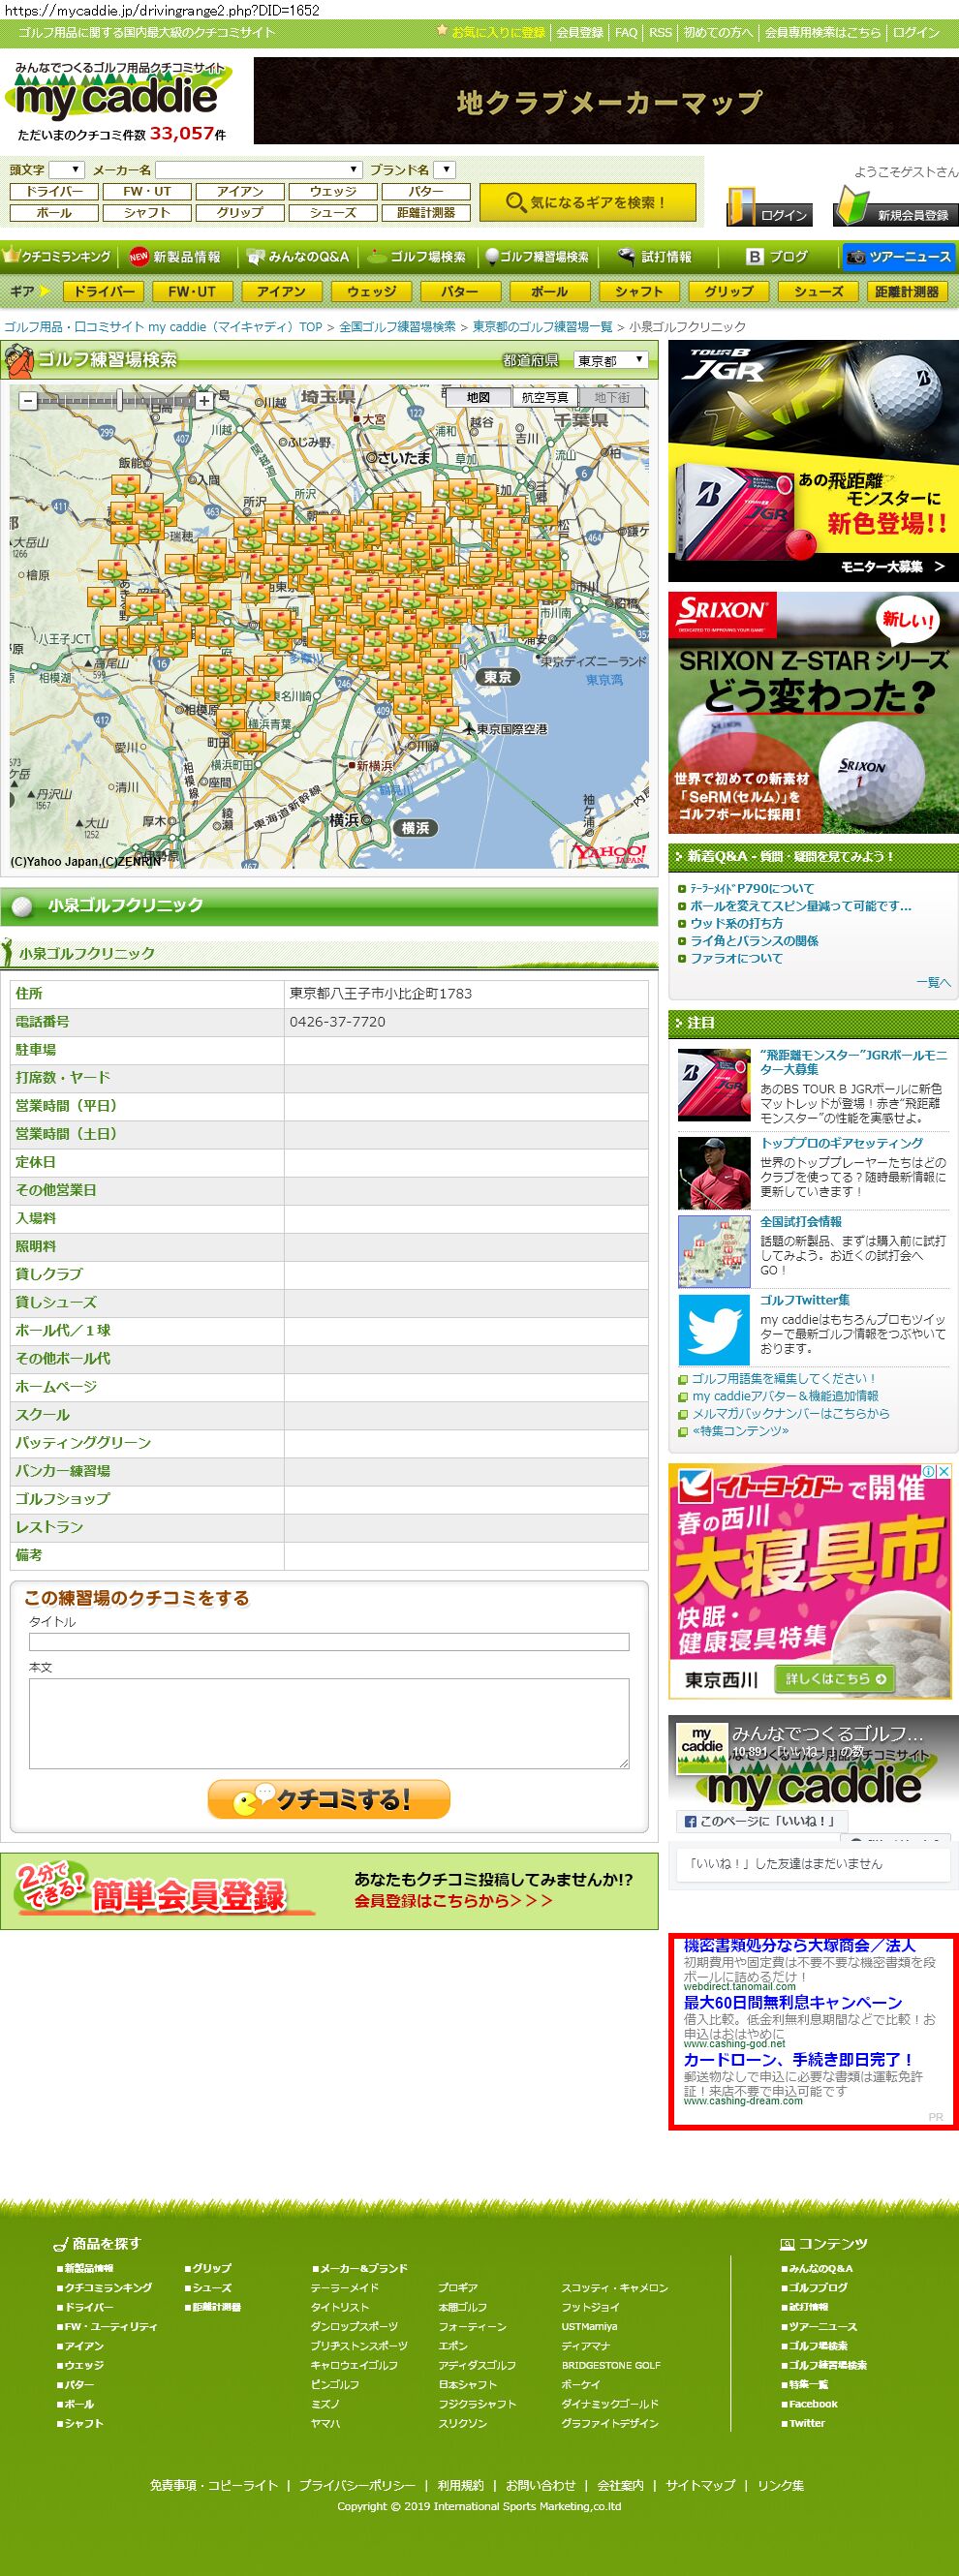This screenshot has height=2576, width=959.
Task: Click the AdChoices info icon on the Ito-Yokado ad
Action: [x=928, y=1471]
